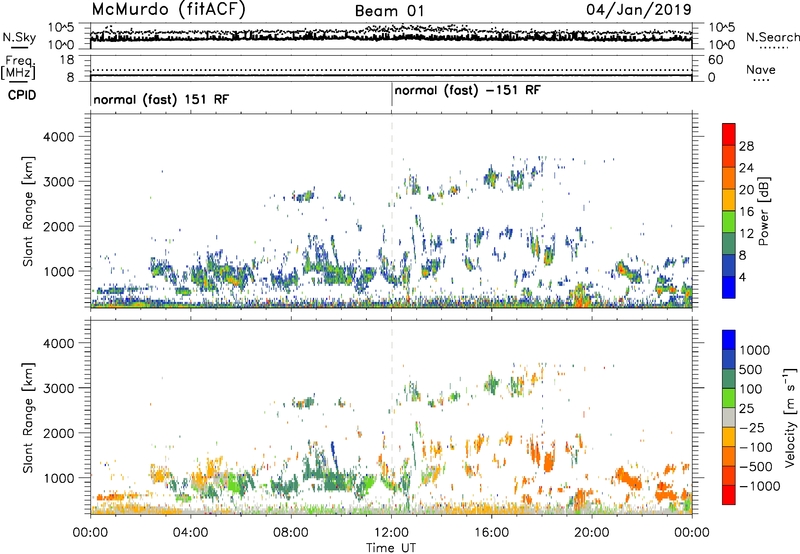Click the 08:00 time tick label
This screenshot has width=800, height=554.
pos(290,533)
